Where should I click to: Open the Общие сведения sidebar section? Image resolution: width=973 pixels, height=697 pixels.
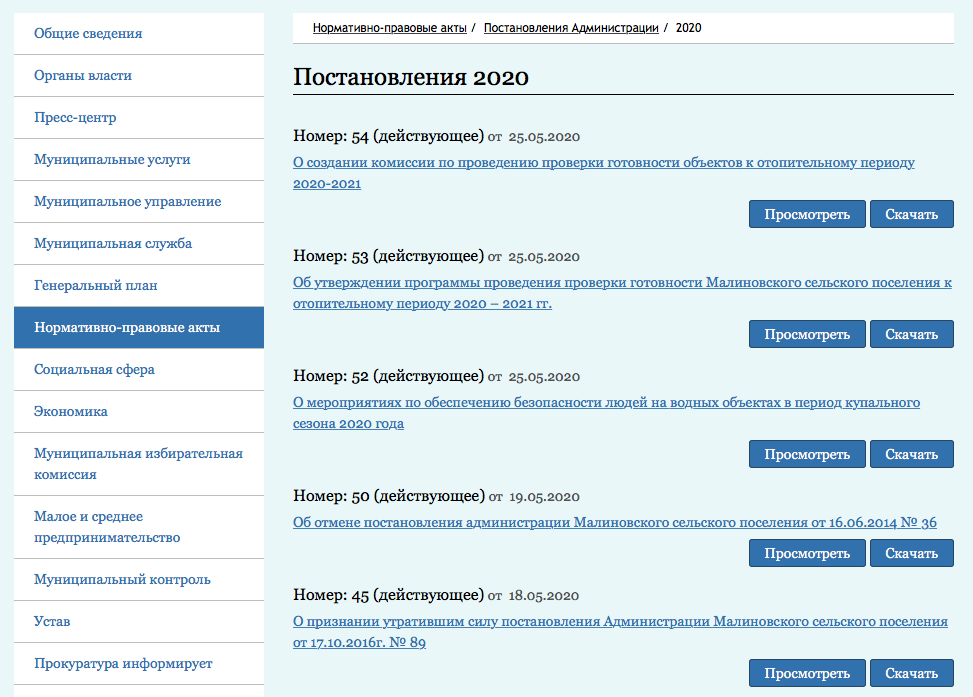[139, 34]
